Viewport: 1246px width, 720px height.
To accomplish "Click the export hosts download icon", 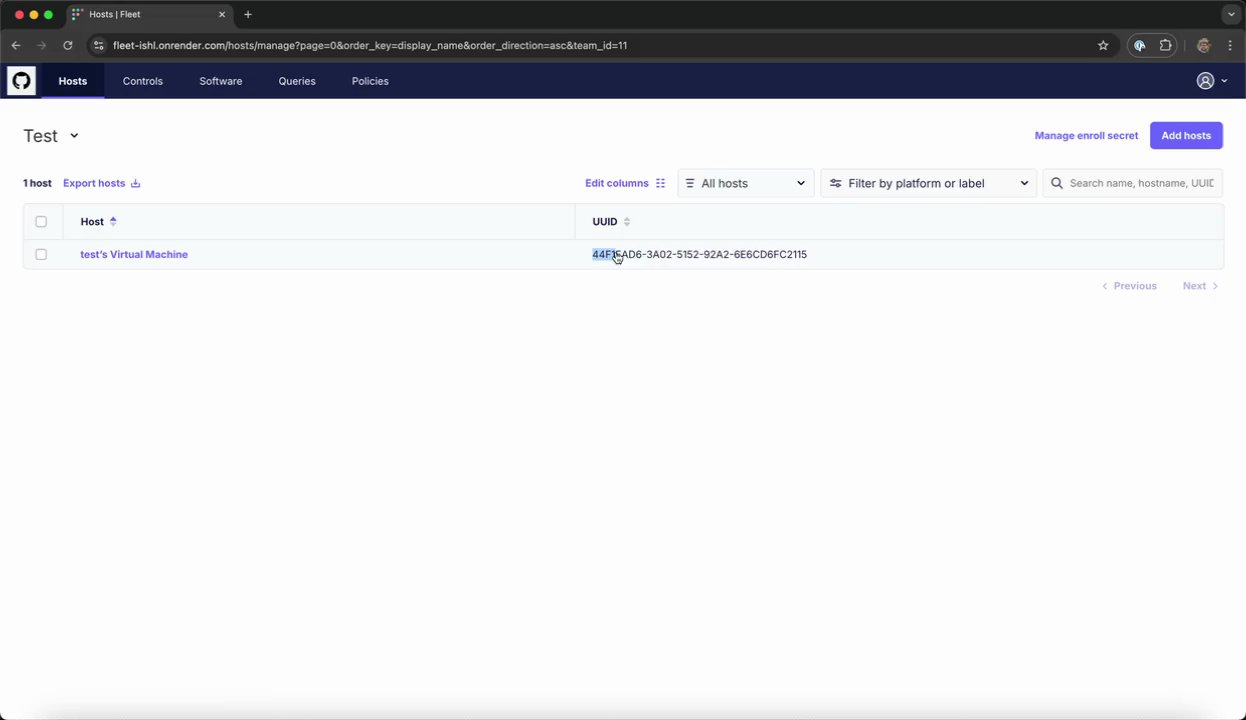I will pos(136,183).
